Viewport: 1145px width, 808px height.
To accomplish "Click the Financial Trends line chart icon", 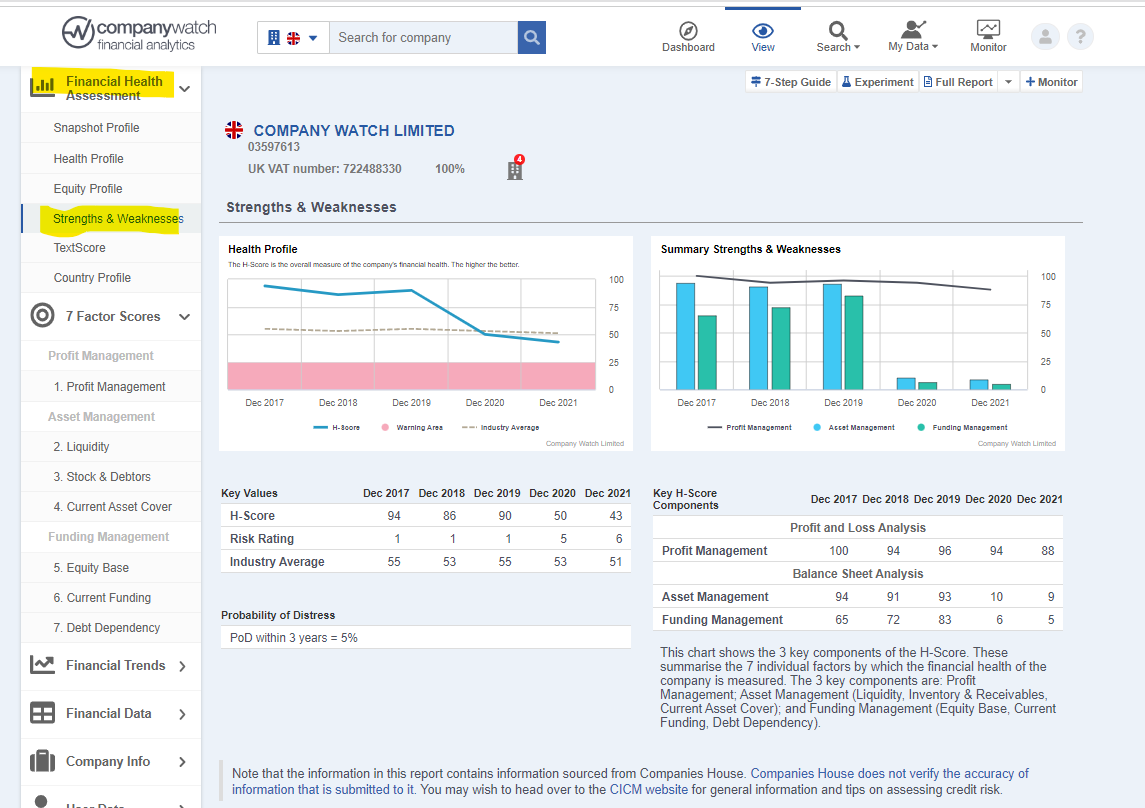I will tap(42, 664).
